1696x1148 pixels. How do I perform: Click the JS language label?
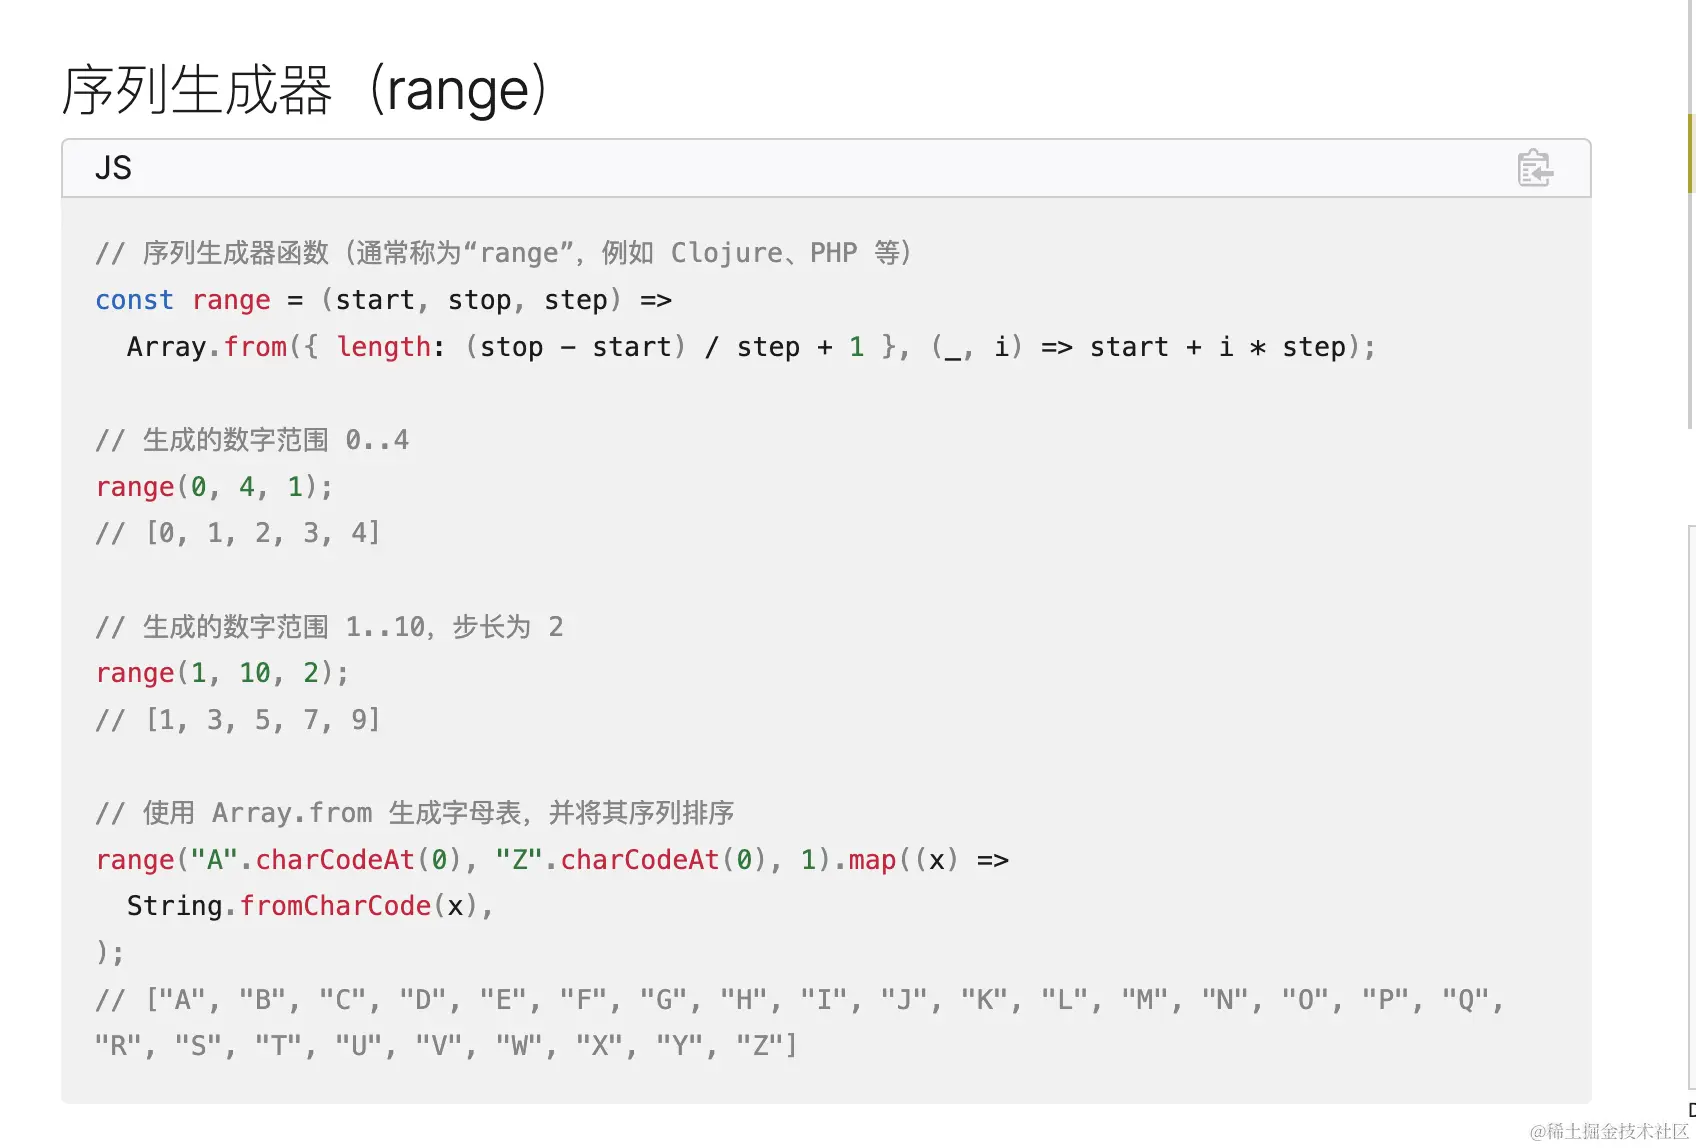113,168
